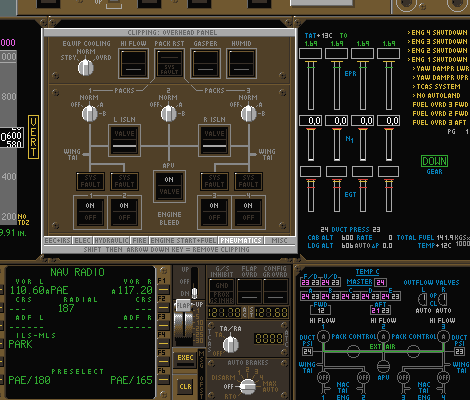Click engine 3 SYS FAULT light
This screenshot has width=470, height=400.
(214, 181)
